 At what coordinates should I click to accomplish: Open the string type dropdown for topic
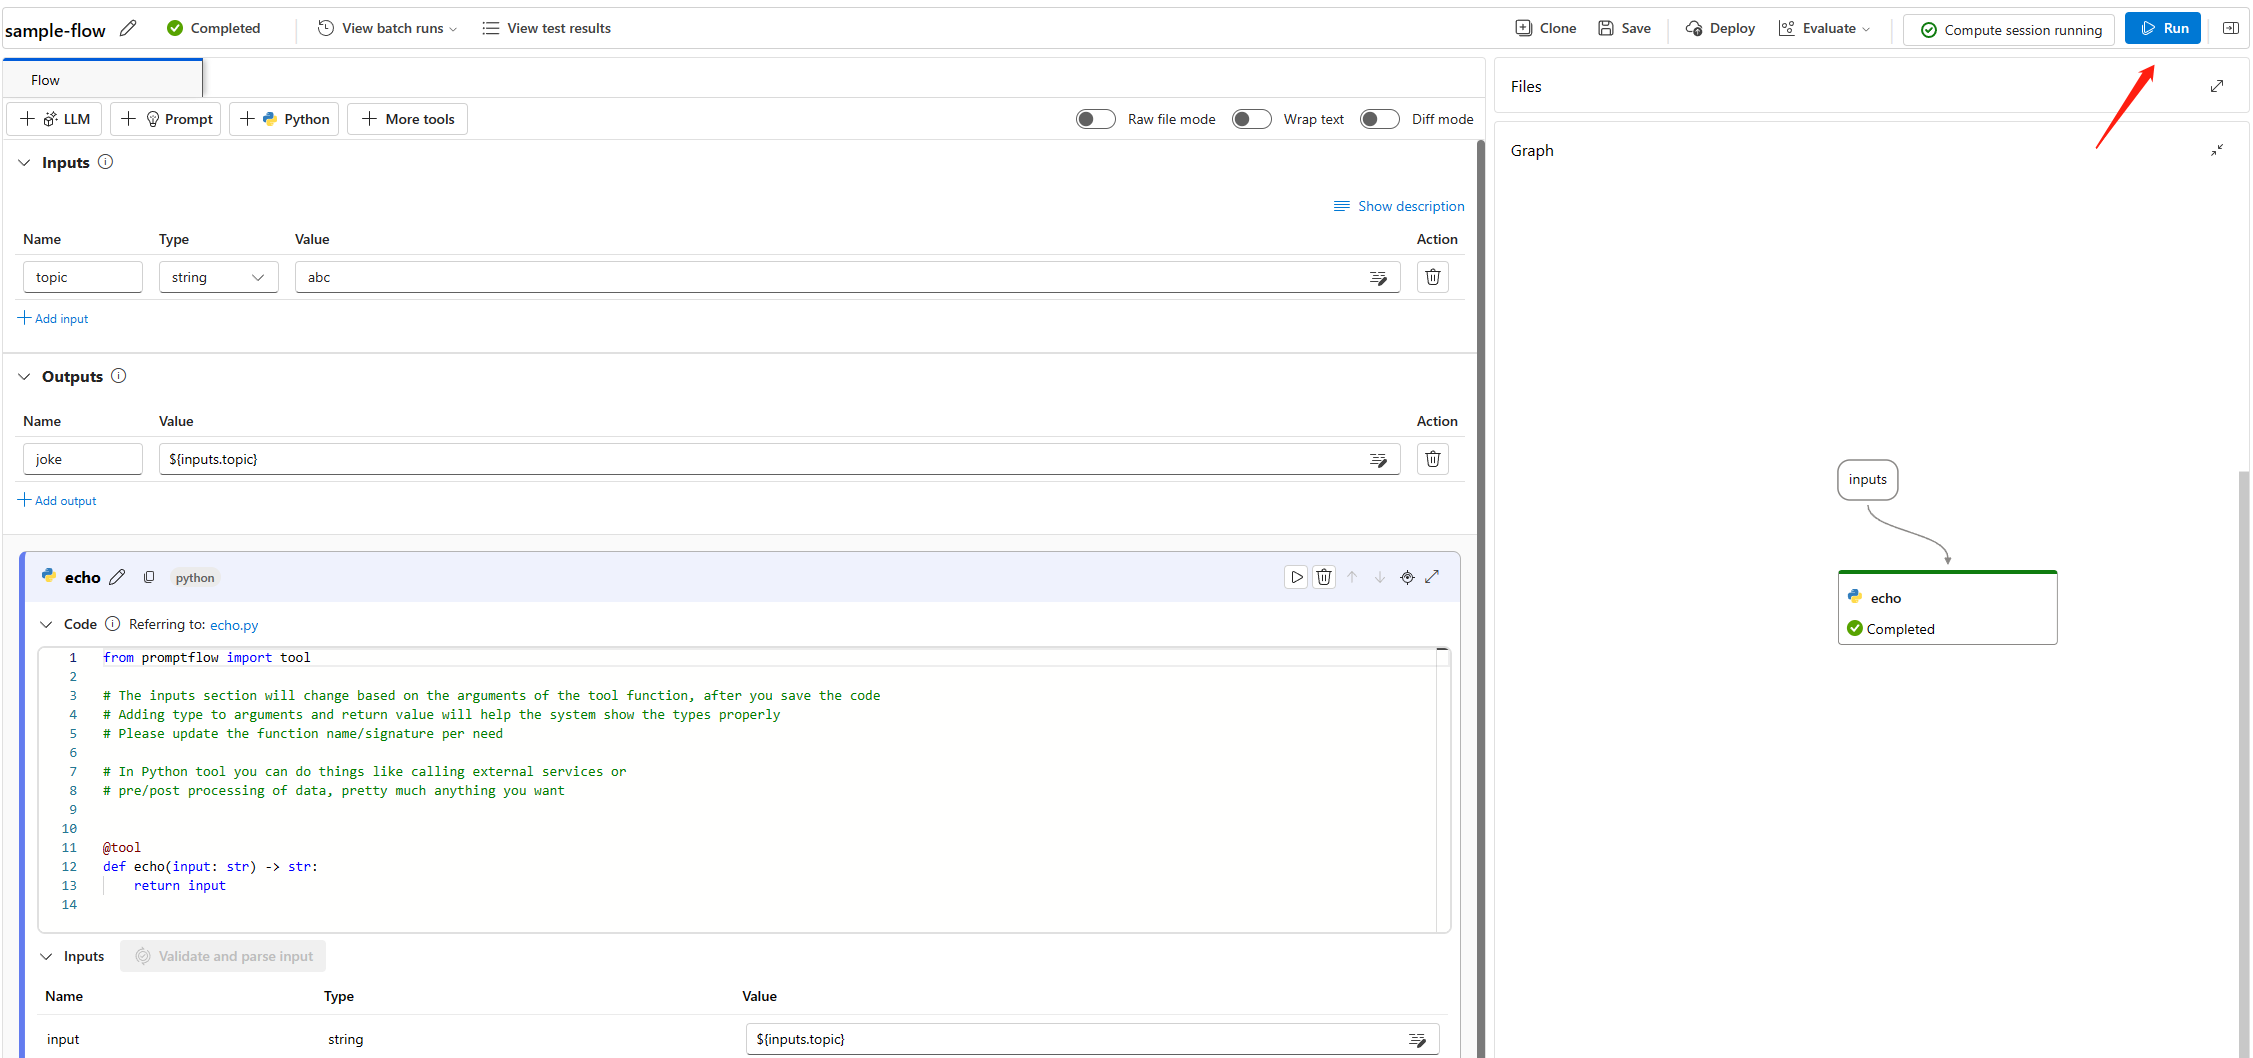click(x=218, y=277)
